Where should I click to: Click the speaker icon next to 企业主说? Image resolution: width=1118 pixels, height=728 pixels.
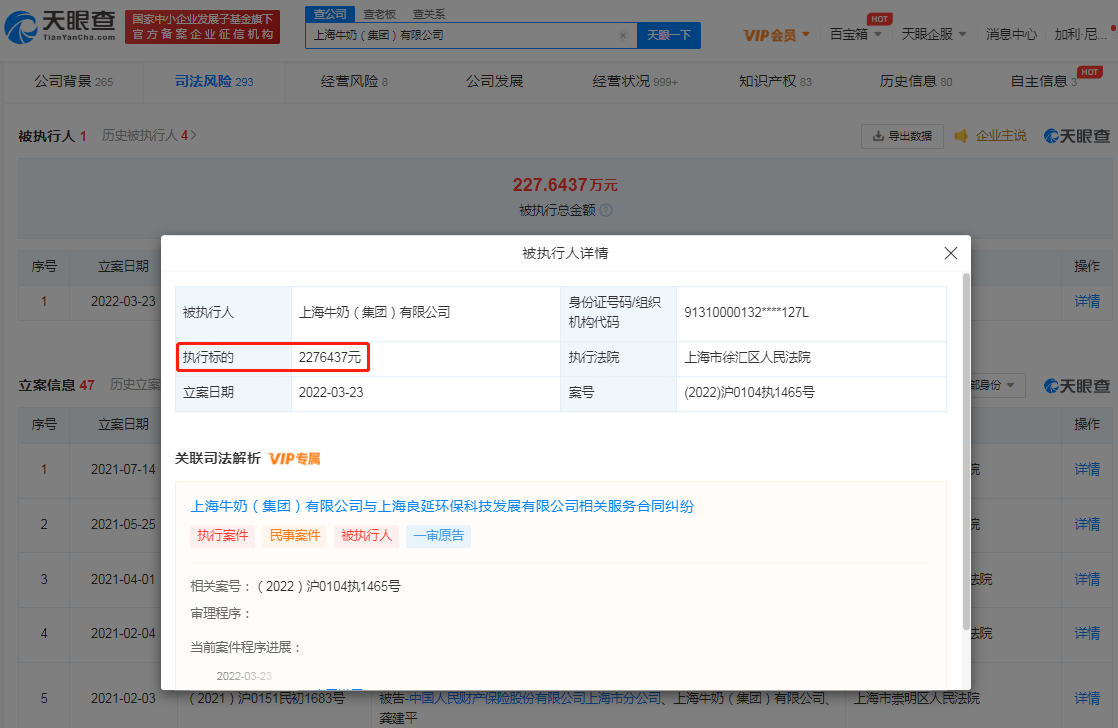point(961,135)
